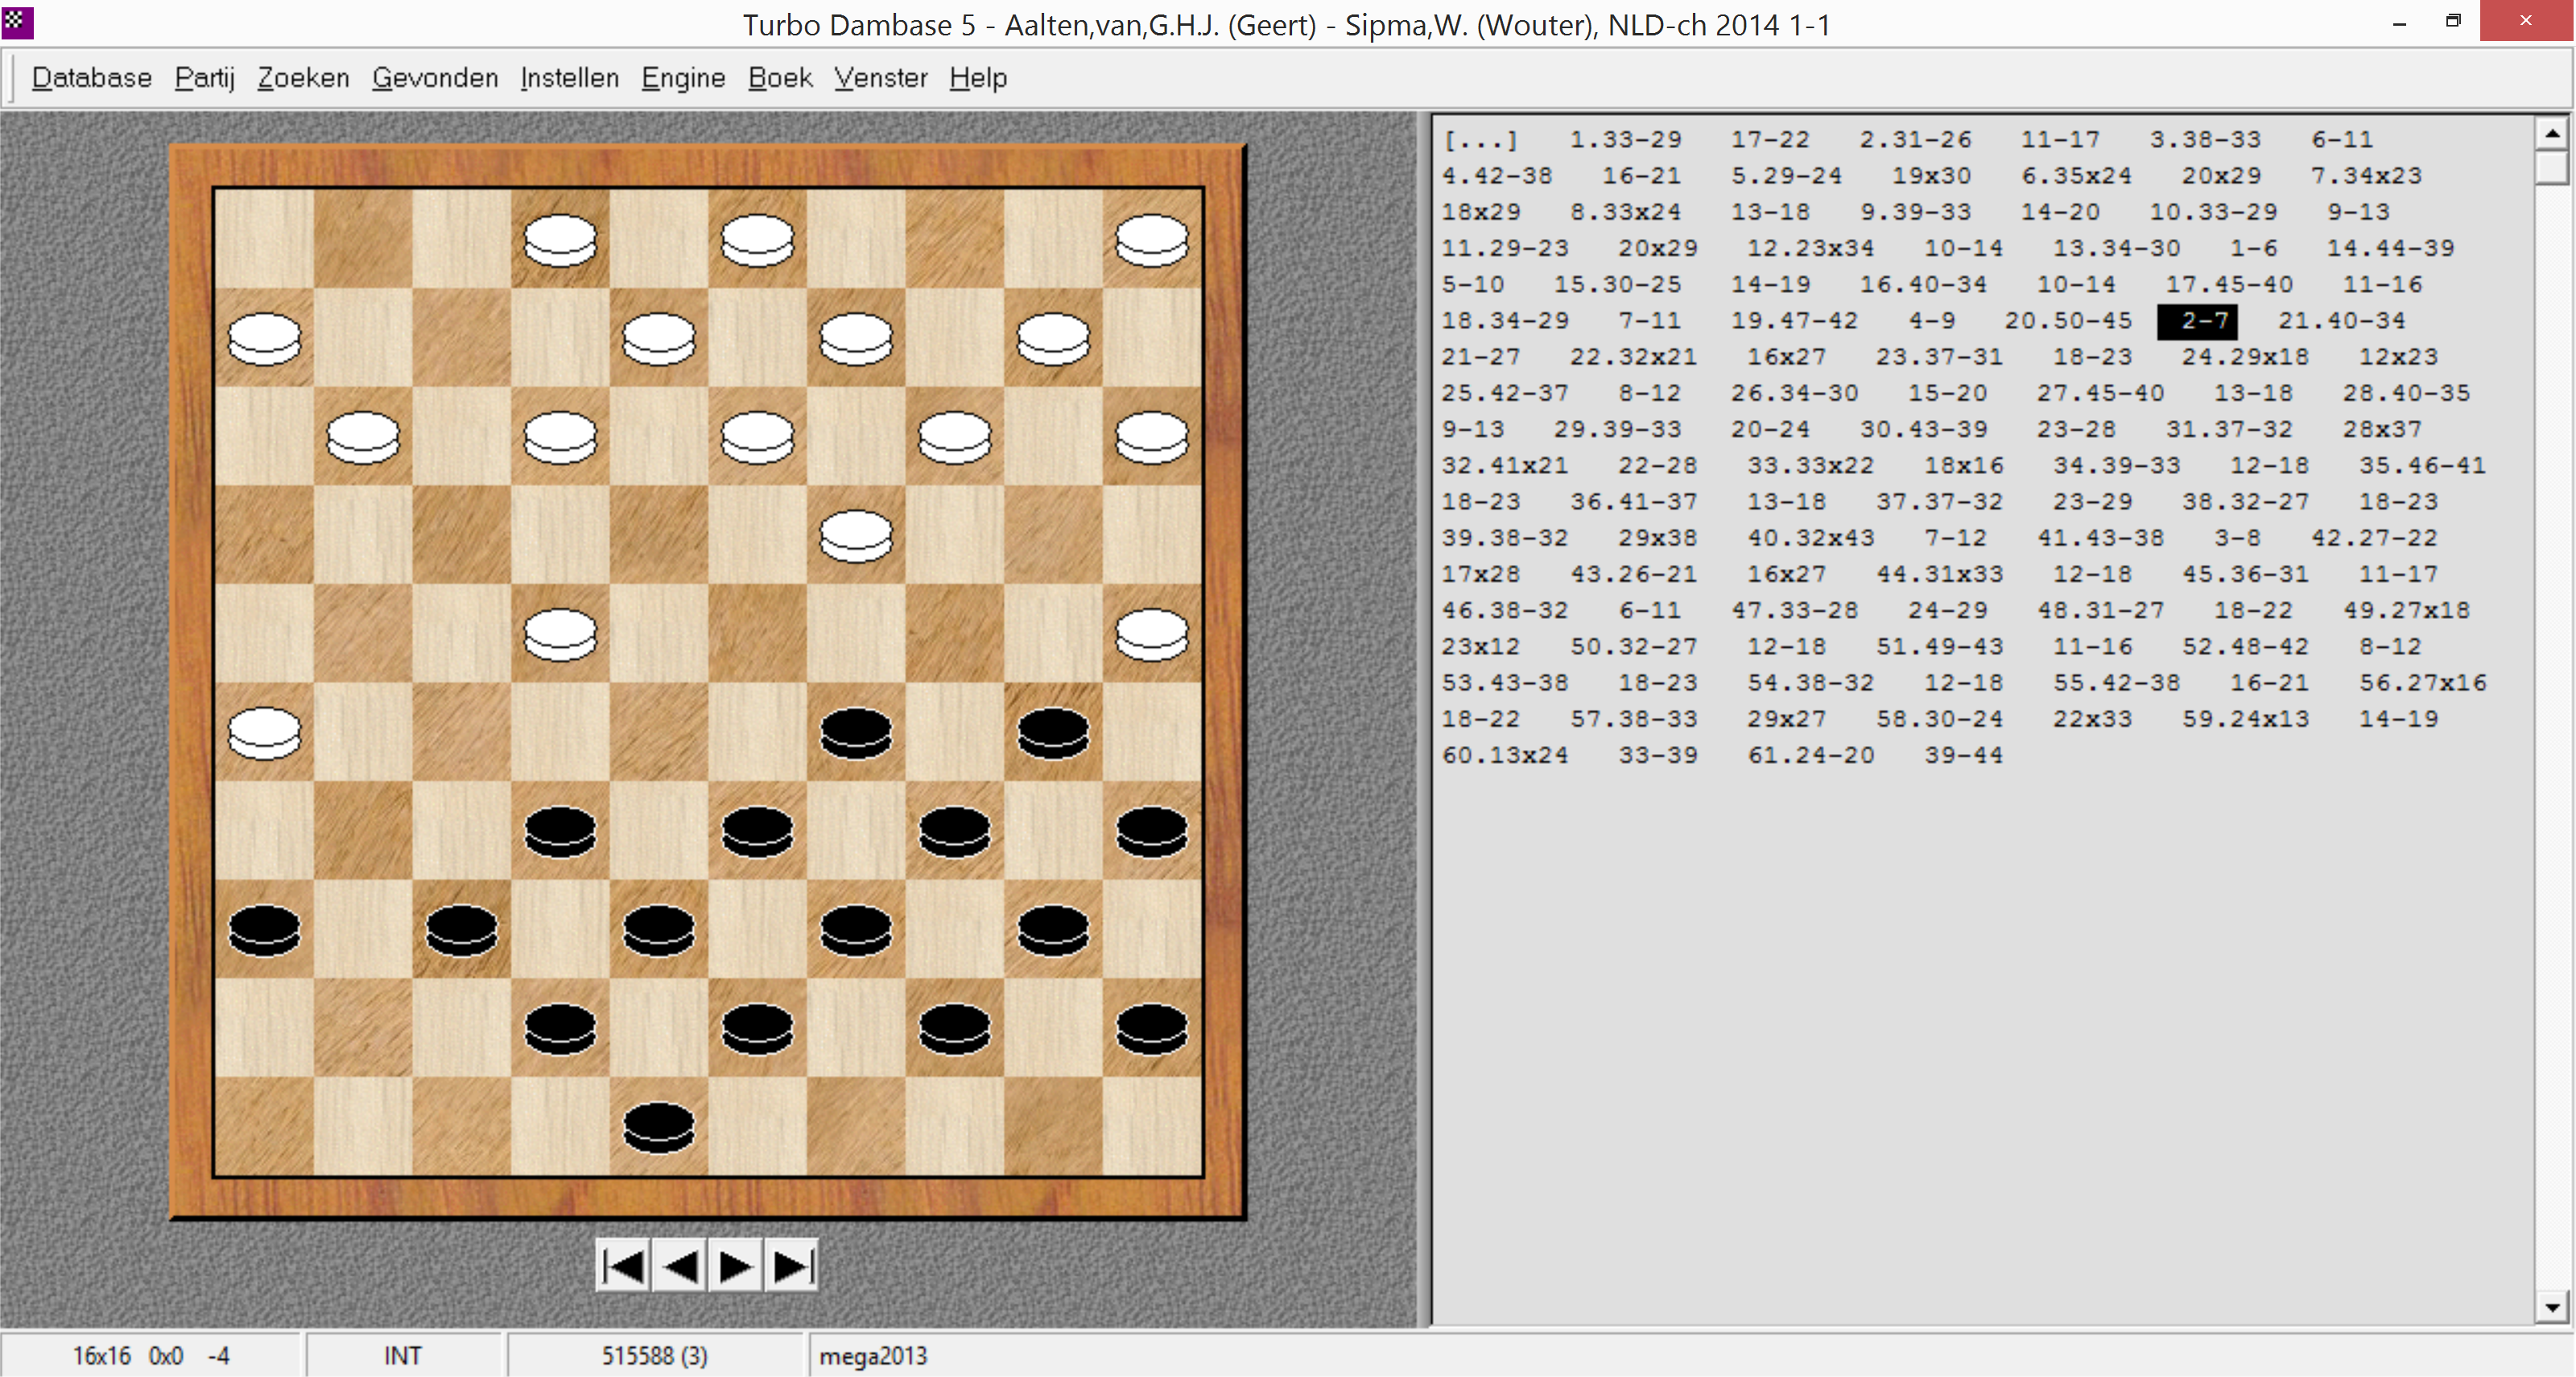
Task: Open the Database menu
Action: coord(91,78)
